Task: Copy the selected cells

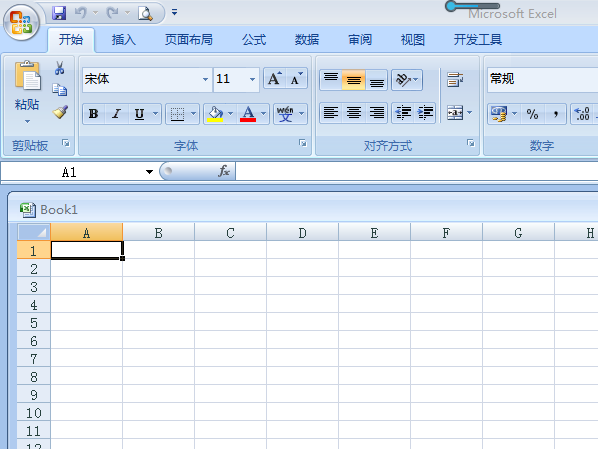Action: pos(59,90)
